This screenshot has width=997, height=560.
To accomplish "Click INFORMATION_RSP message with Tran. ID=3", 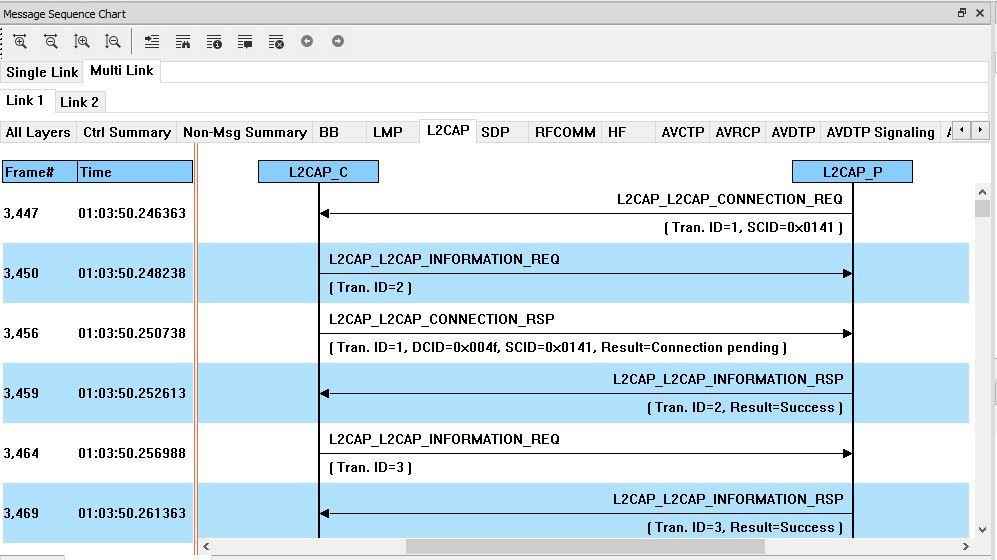I will point(728,500).
